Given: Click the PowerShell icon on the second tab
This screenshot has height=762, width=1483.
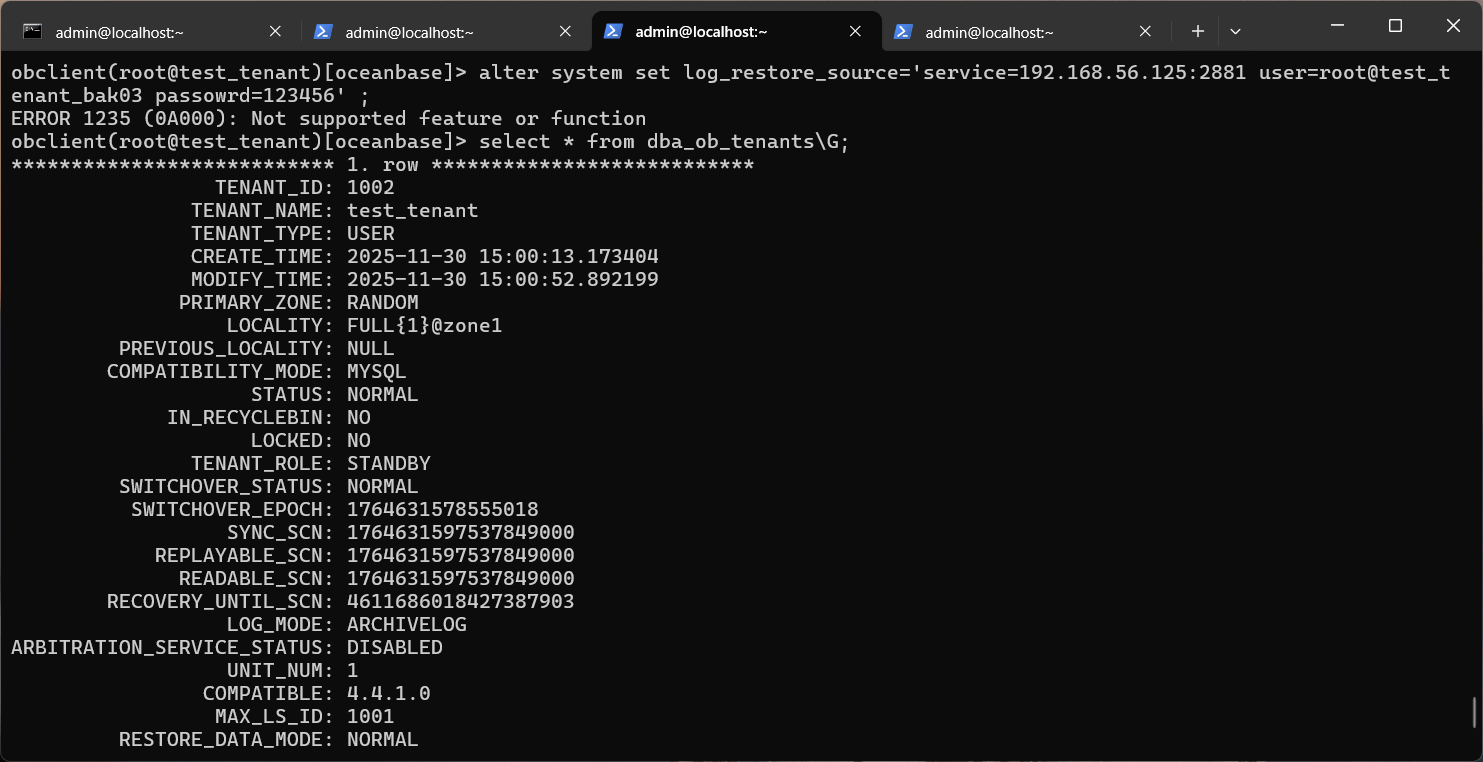Looking at the screenshot, I should coord(323,31).
